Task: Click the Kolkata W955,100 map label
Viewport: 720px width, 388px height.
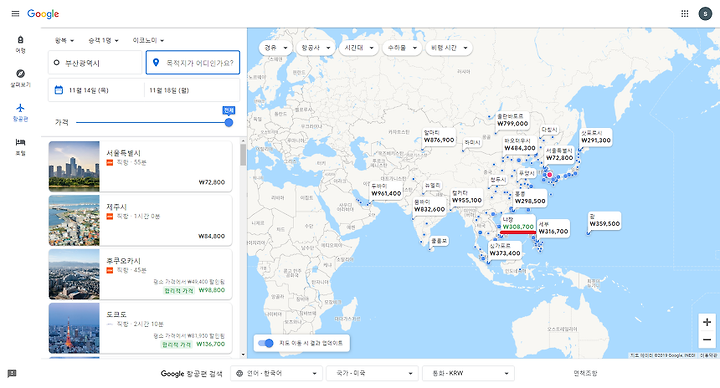Action: click(x=467, y=197)
